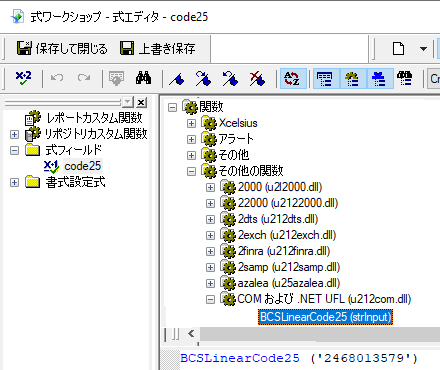This screenshot has height=370, width=440.
Task: Expand the Xcelsius function group
Action: point(191,123)
